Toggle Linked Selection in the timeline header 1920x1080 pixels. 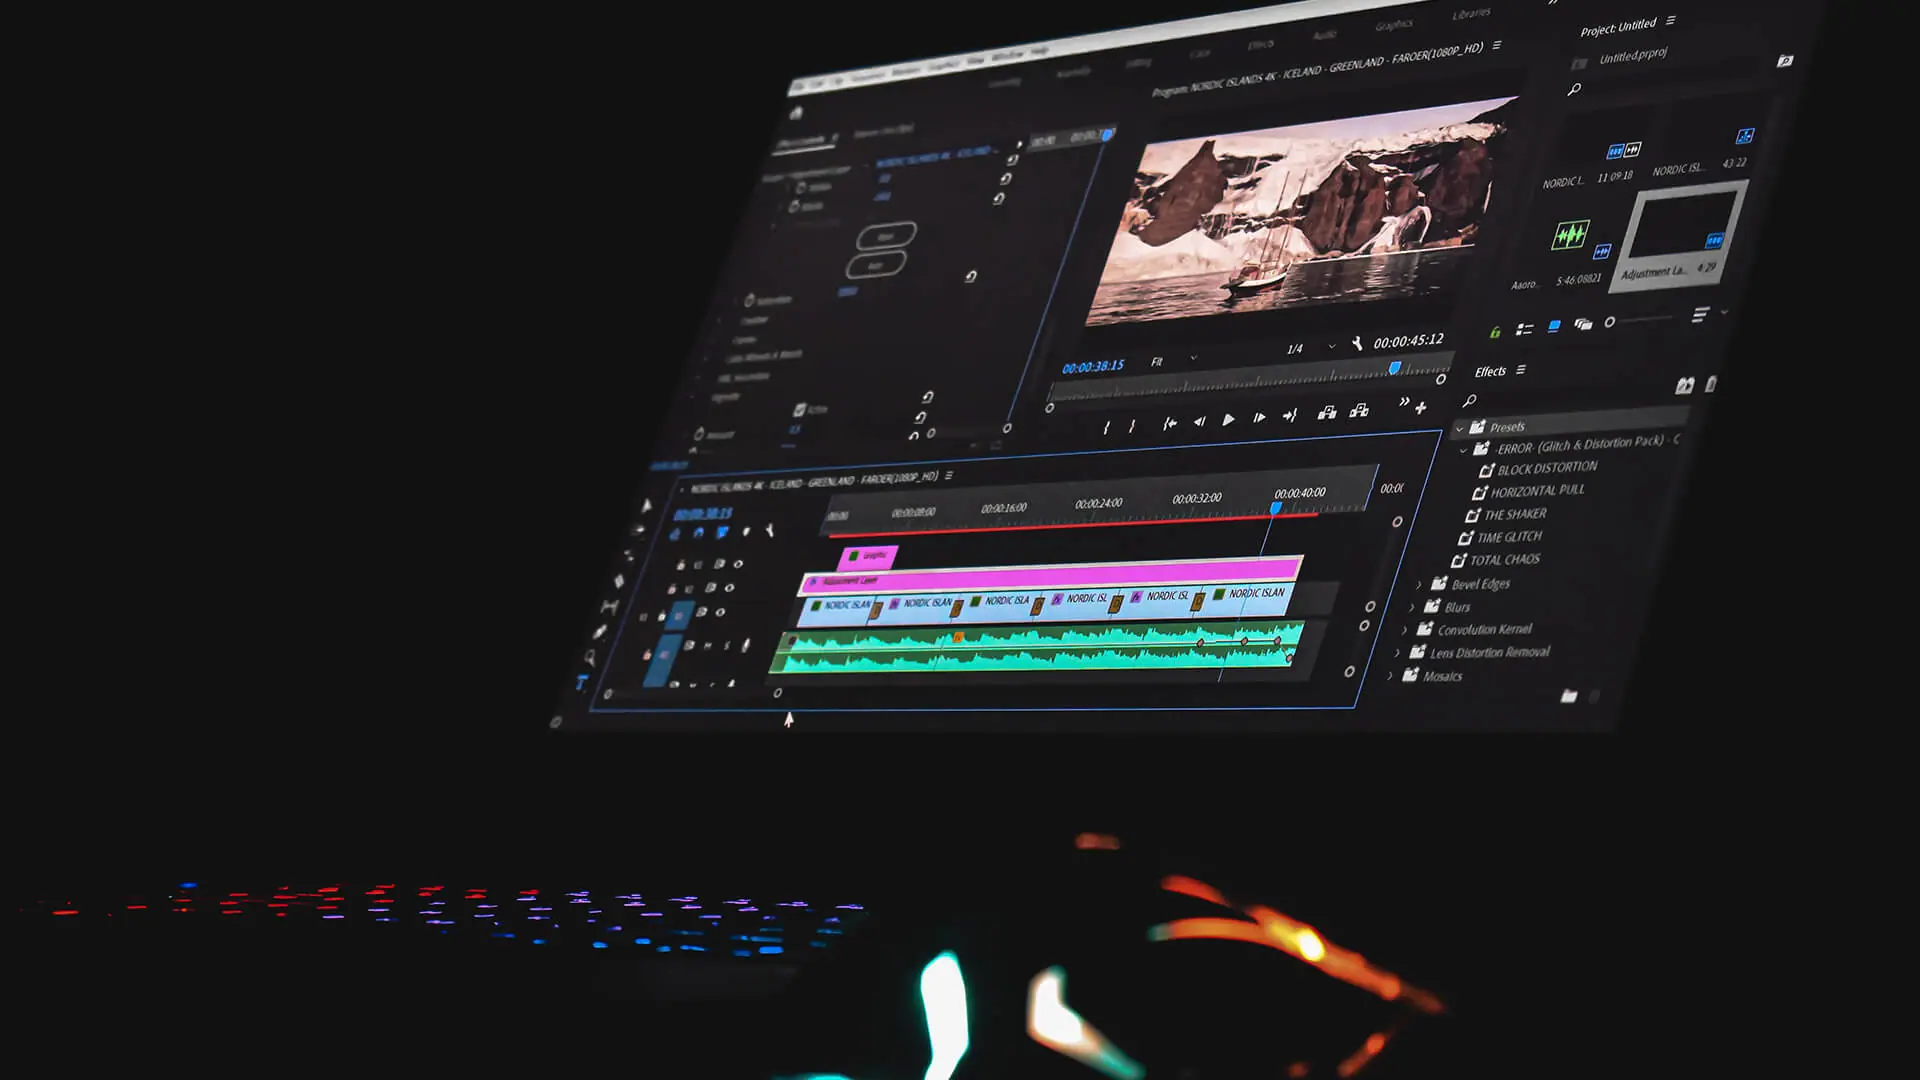722,533
